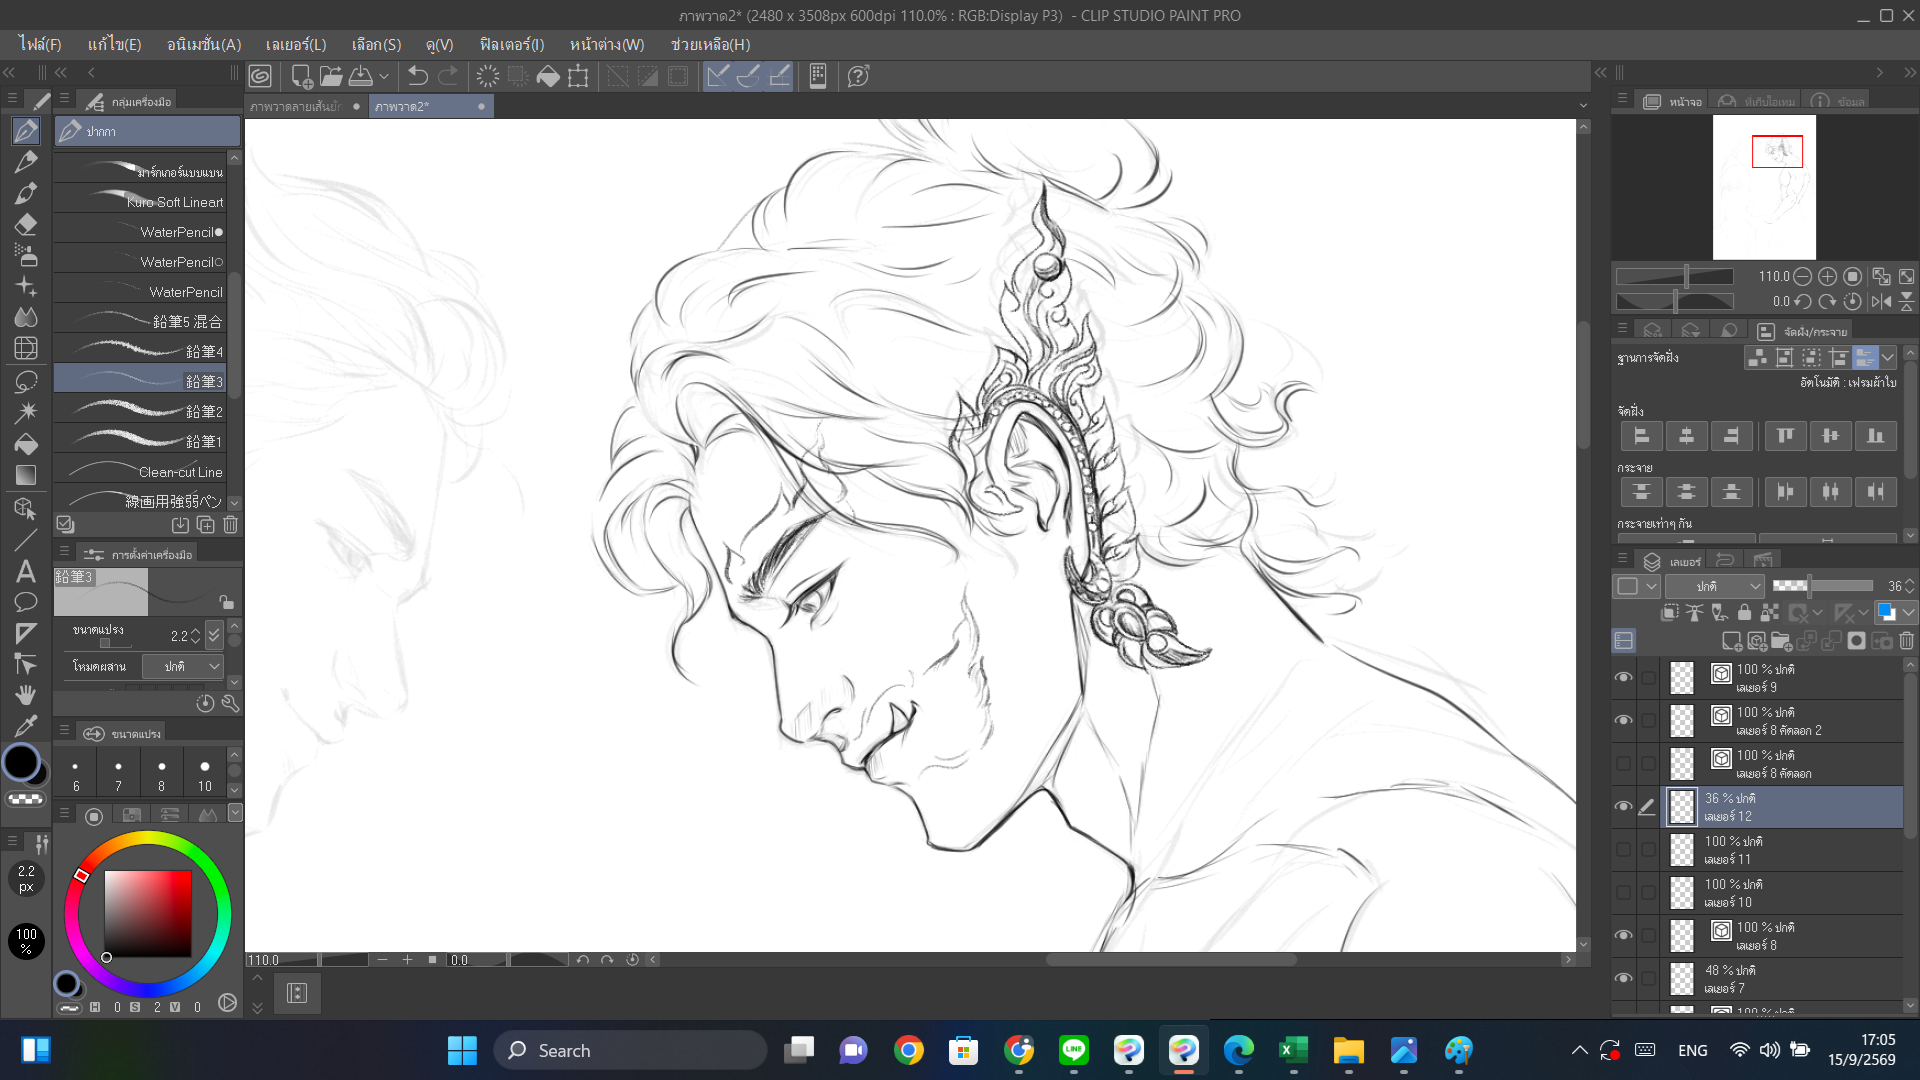The width and height of the screenshot is (1920, 1080).
Task: Open brush size dropdown arrow
Action: 214,636
